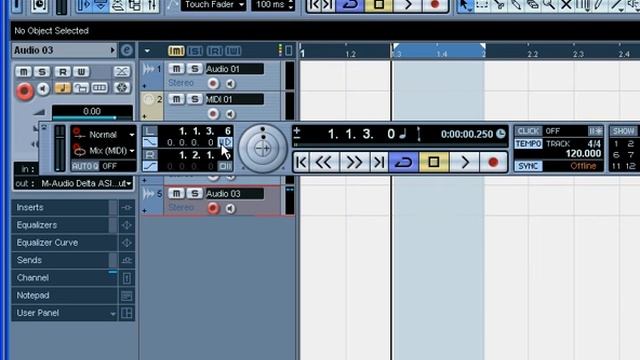Expand the track list header arrow menu
The image size is (640, 360).
pos(147,51)
